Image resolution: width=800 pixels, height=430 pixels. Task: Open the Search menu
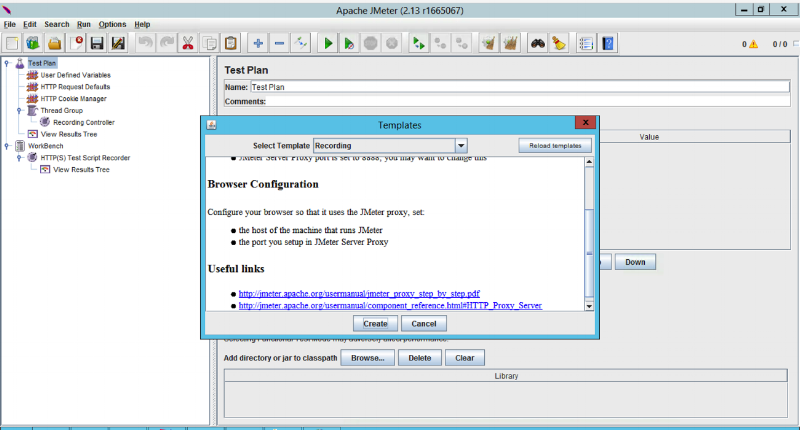coord(57,24)
